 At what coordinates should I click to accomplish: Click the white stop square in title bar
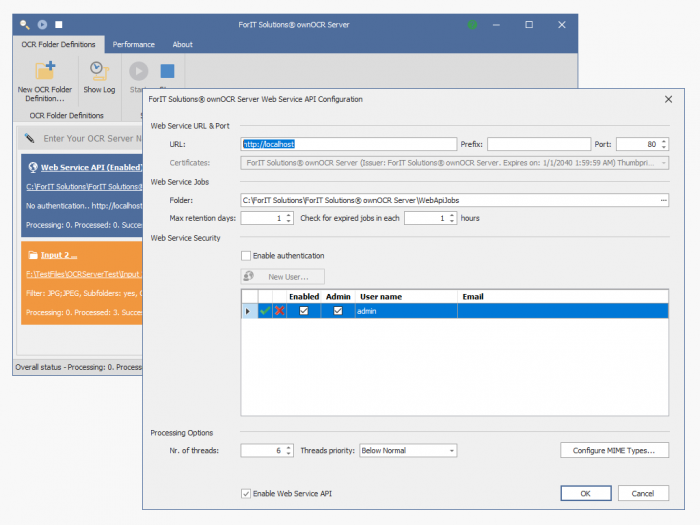58,25
